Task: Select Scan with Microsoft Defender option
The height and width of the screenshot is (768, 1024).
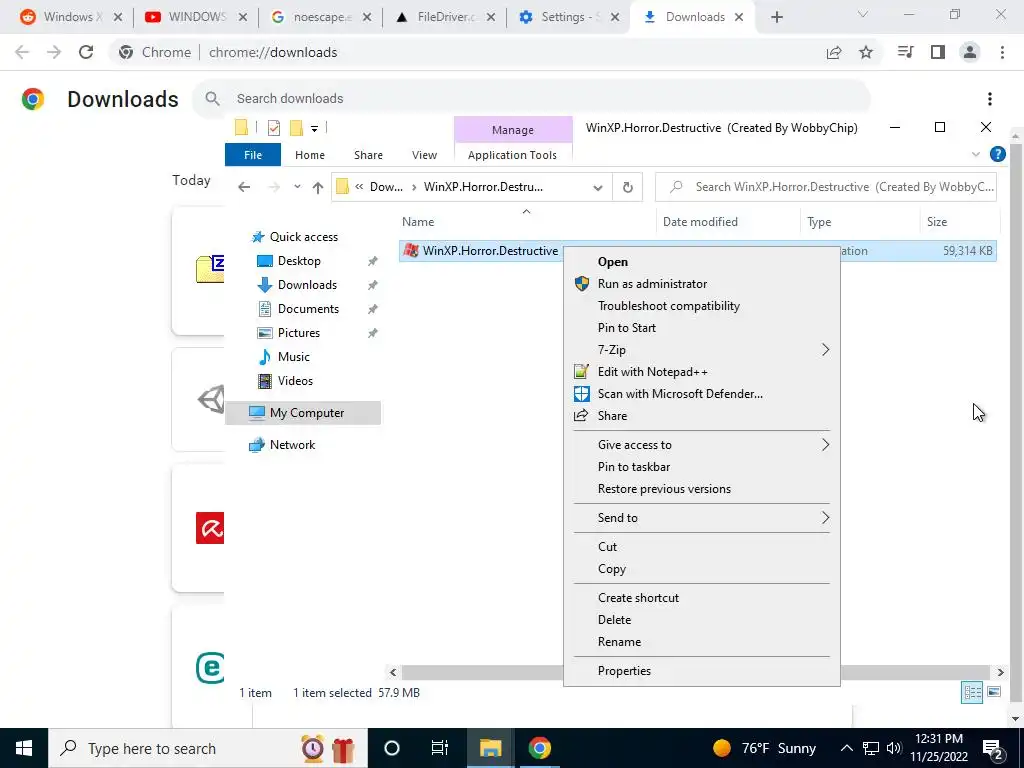Action: coord(679,394)
